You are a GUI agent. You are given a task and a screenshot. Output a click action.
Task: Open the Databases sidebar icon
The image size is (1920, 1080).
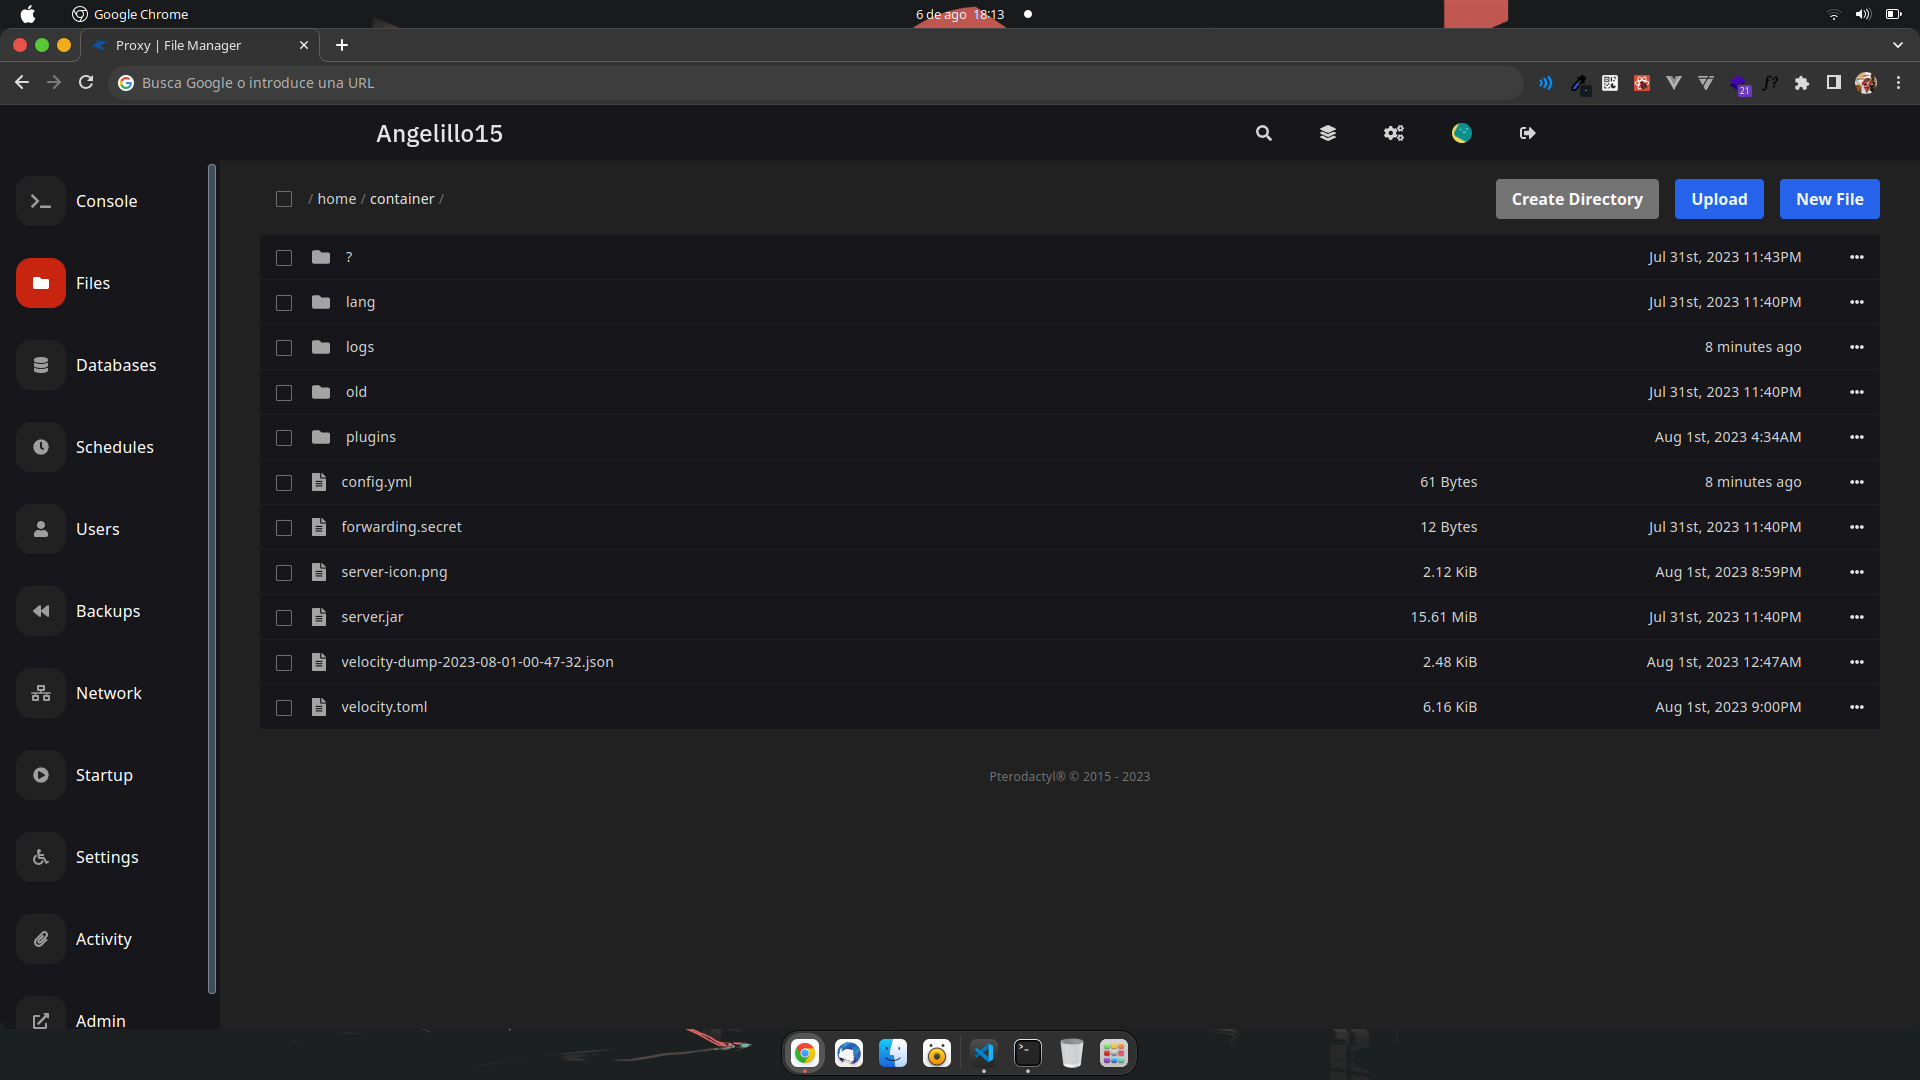[x=41, y=365]
